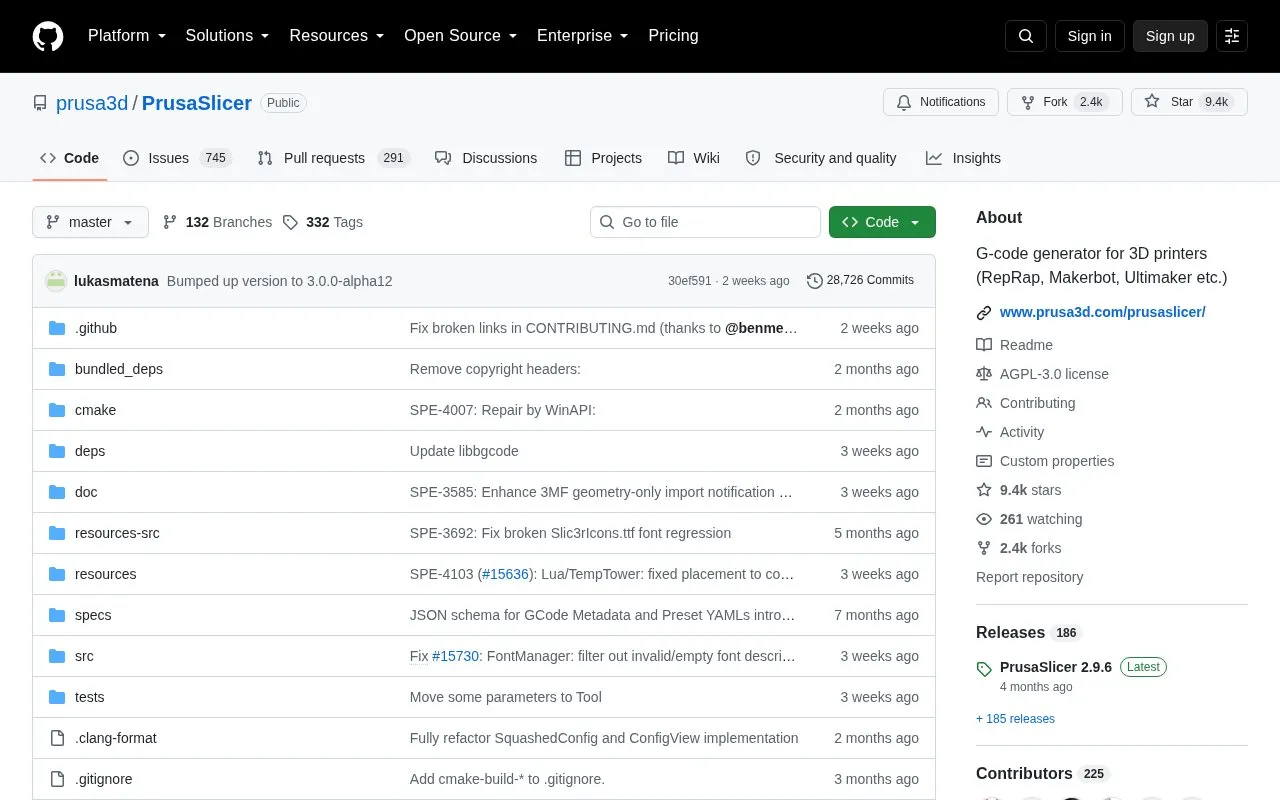
Task: Open the 332 Tags link
Action: (322, 222)
